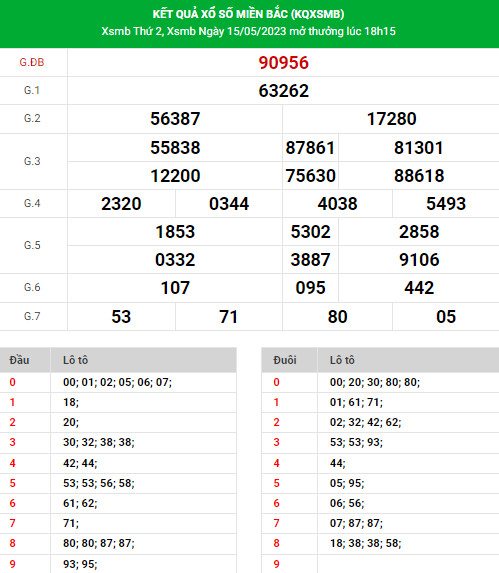The width and height of the screenshot is (499, 573).
Task: Click the Xsmb Thứ 2 date subtitle
Action: (248, 31)
